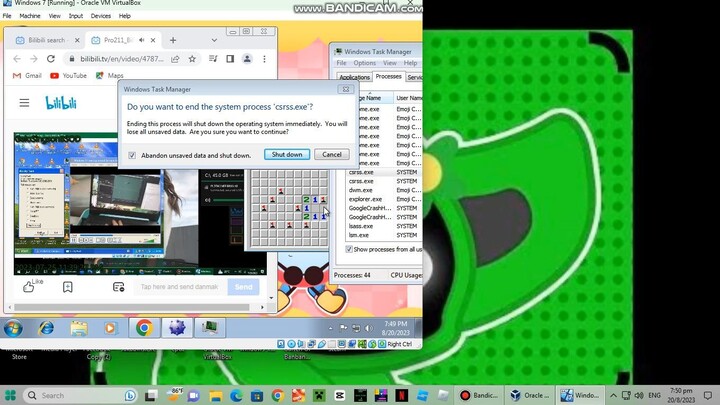Open the Devices menu in VirtualBox

click(x=101, y=16)
